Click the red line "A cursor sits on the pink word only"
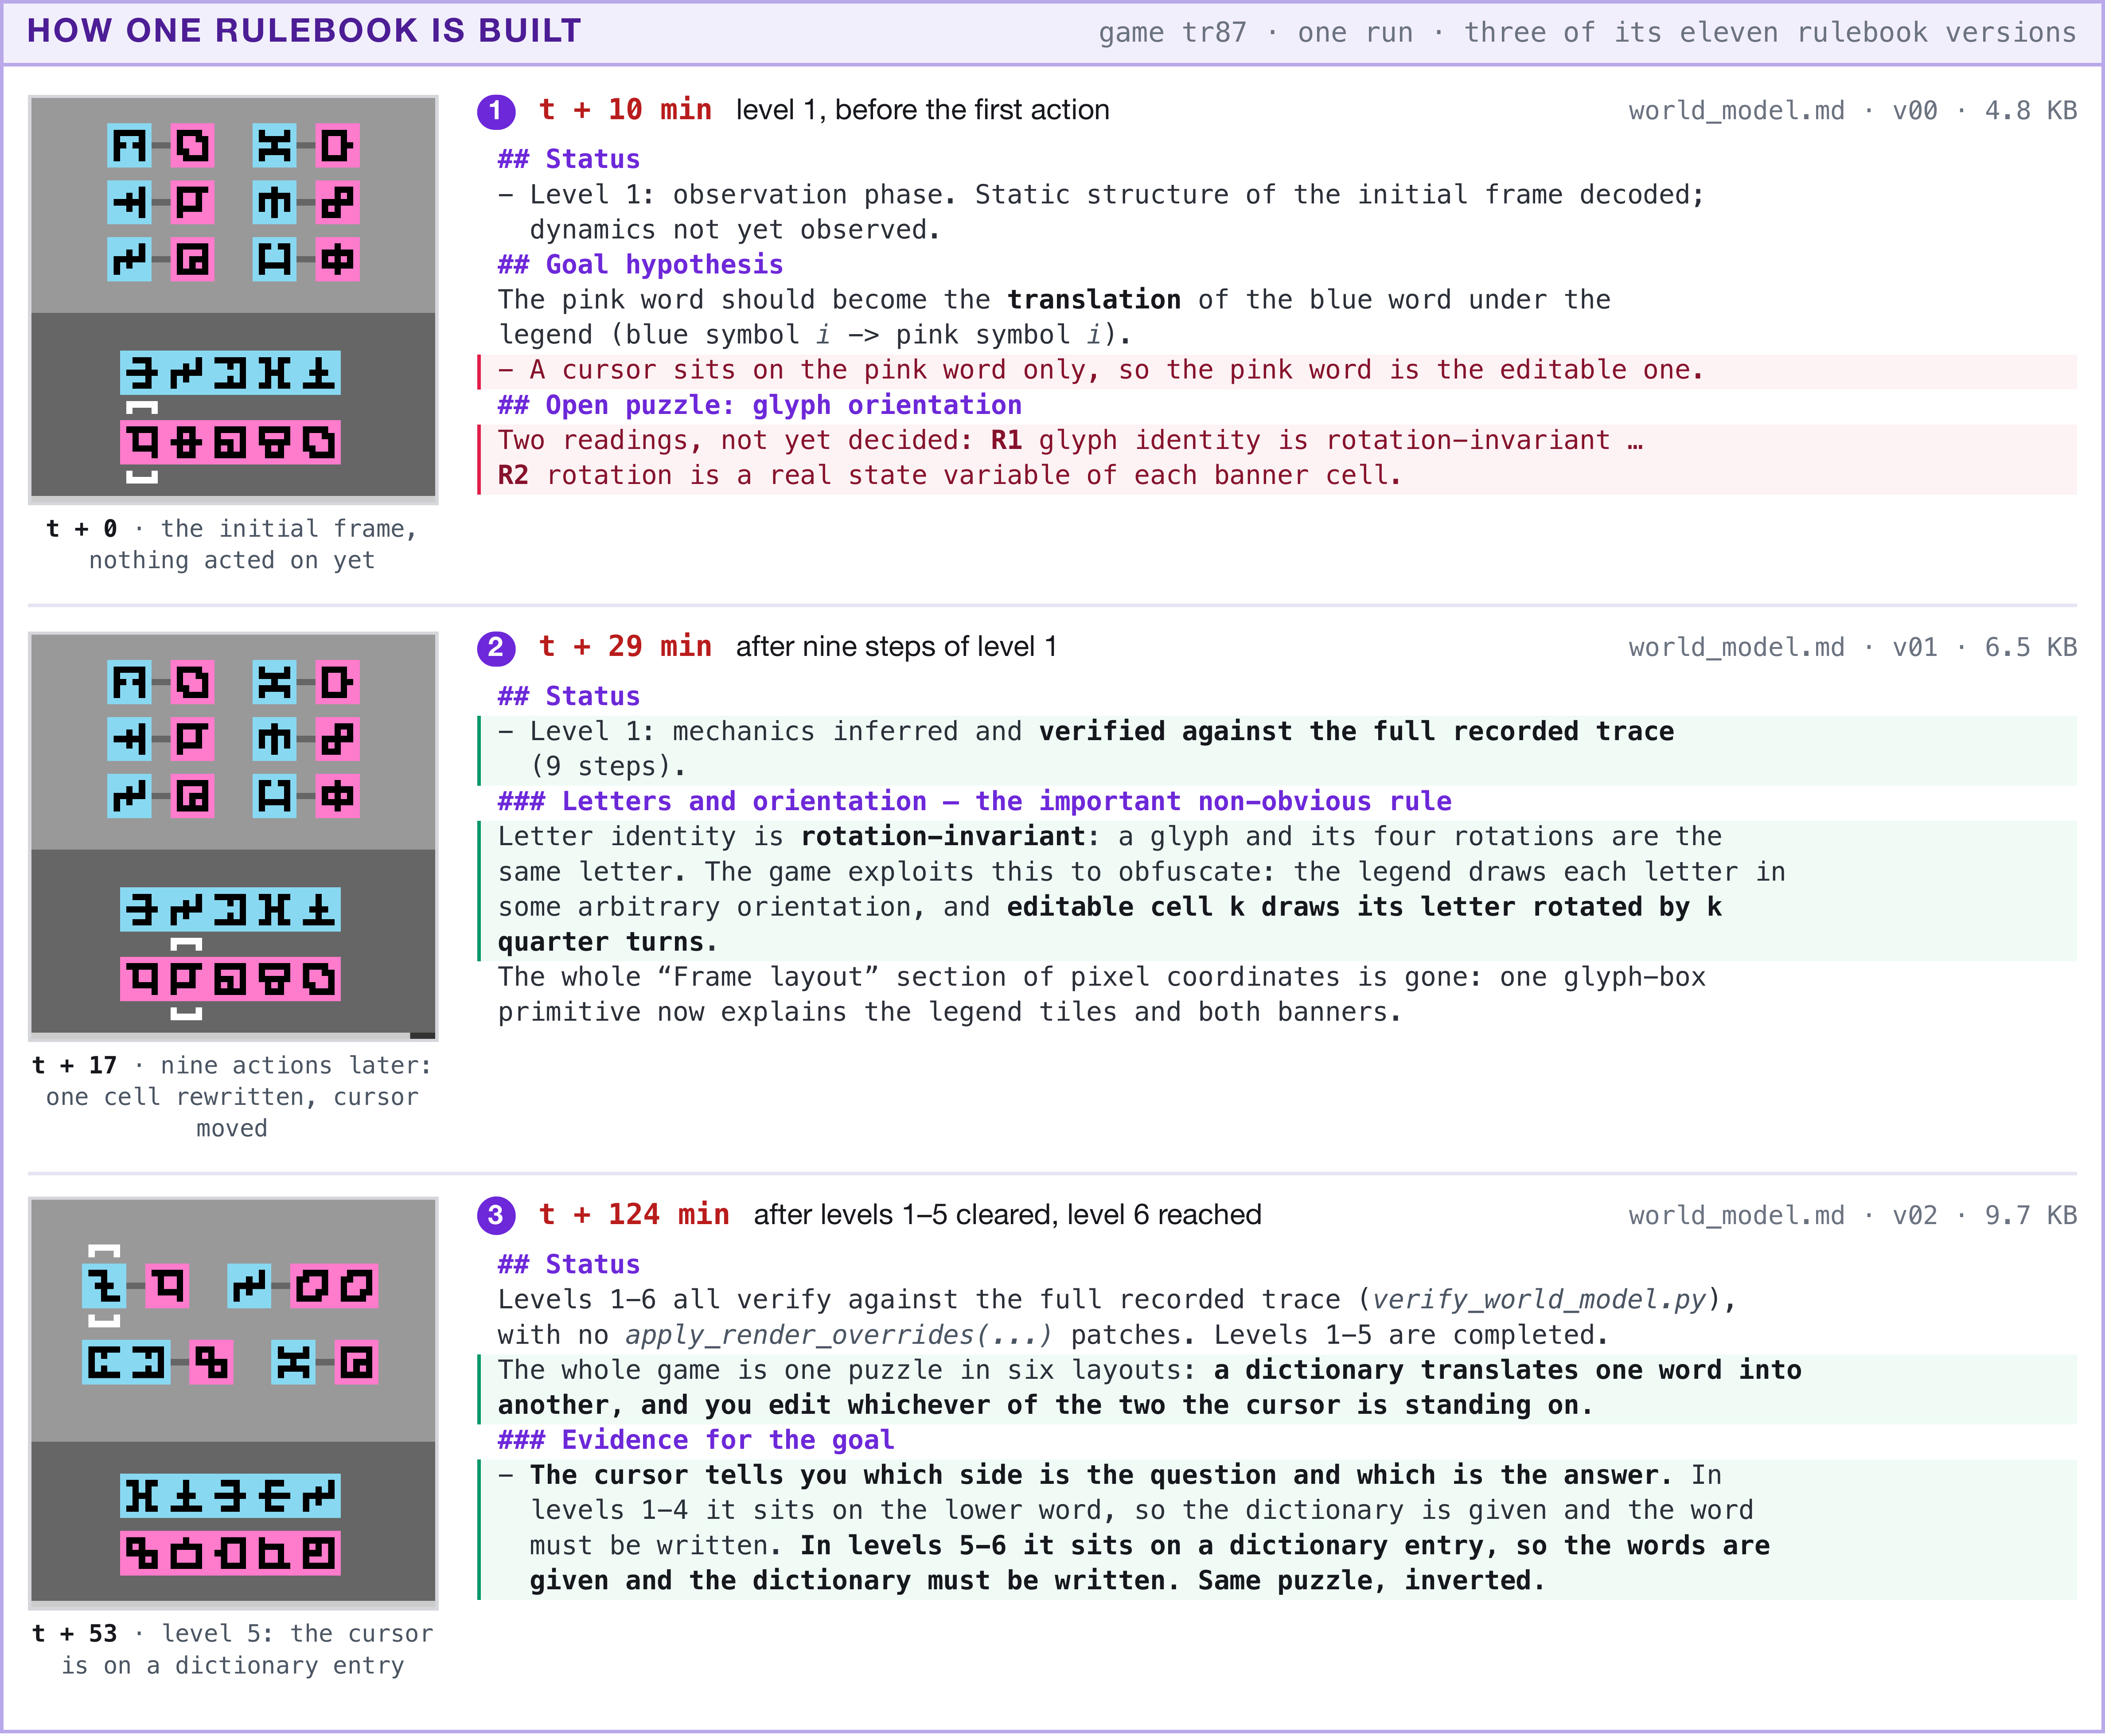The image size is (2105, 1736). click(x=1101, y=371)
